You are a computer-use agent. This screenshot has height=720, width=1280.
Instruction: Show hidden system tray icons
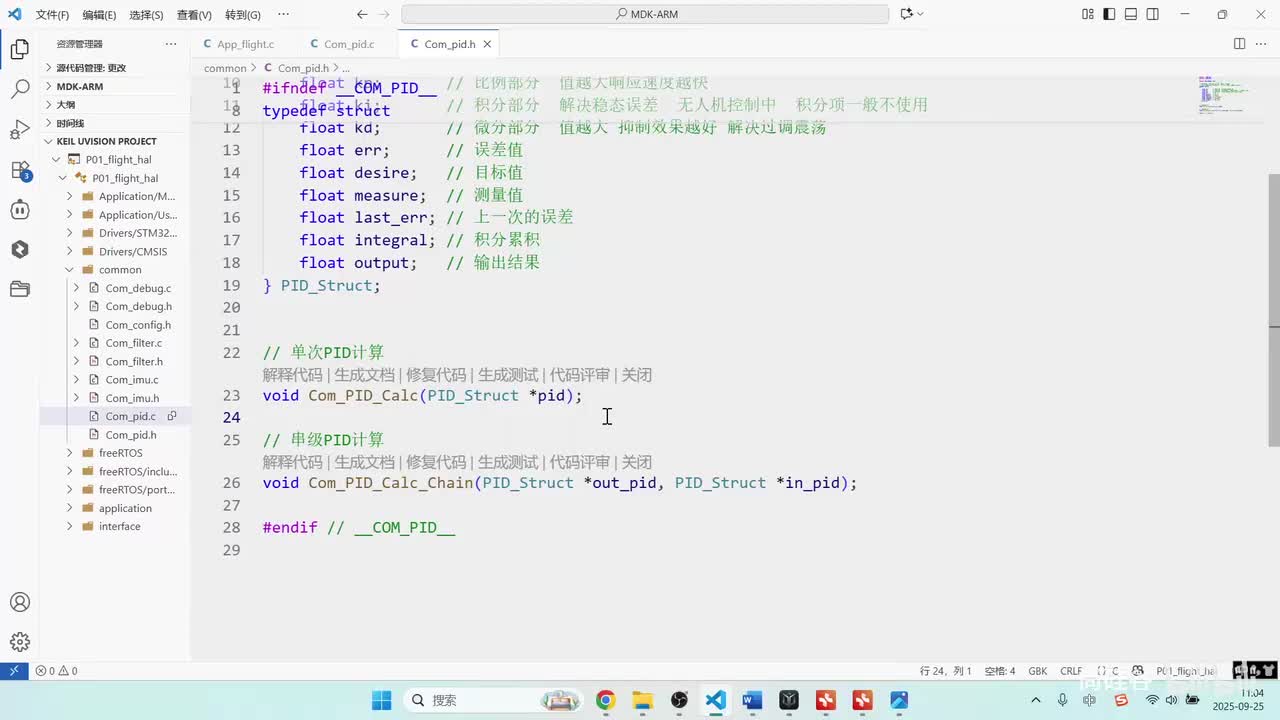tap(1036, 700)
